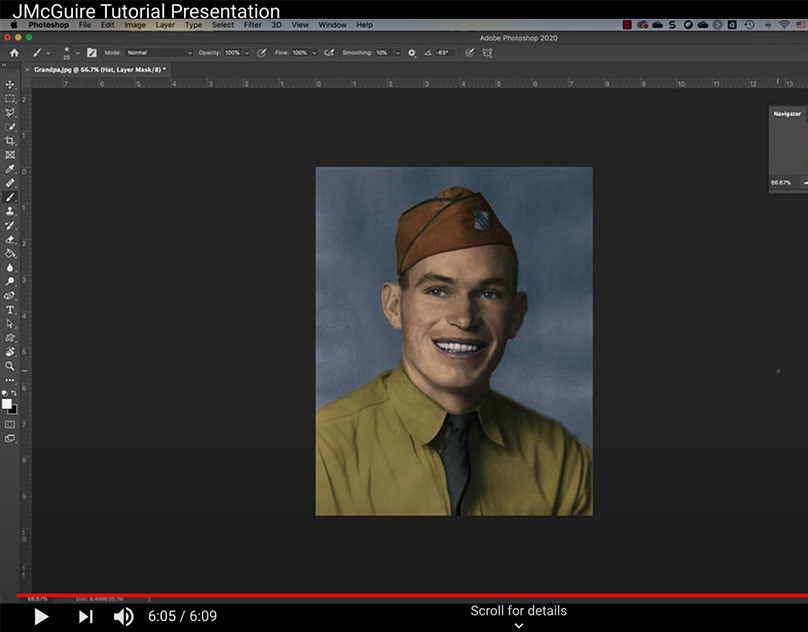The height and width of the screenshot is (632, 808).
Task: Select the Hand tool
Action: point(10,352)
